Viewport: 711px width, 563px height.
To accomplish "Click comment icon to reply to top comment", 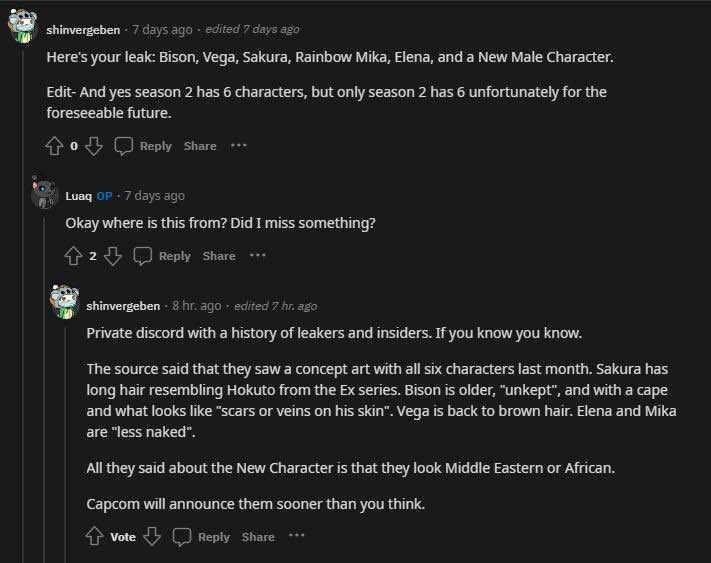I will pyautogui.click(x=124, y=146).
